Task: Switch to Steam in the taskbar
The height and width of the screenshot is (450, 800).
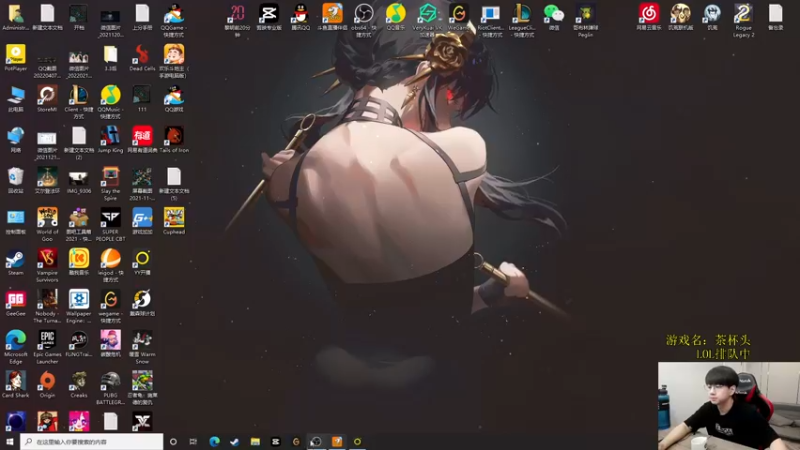Action: click(x=235, y=442)
